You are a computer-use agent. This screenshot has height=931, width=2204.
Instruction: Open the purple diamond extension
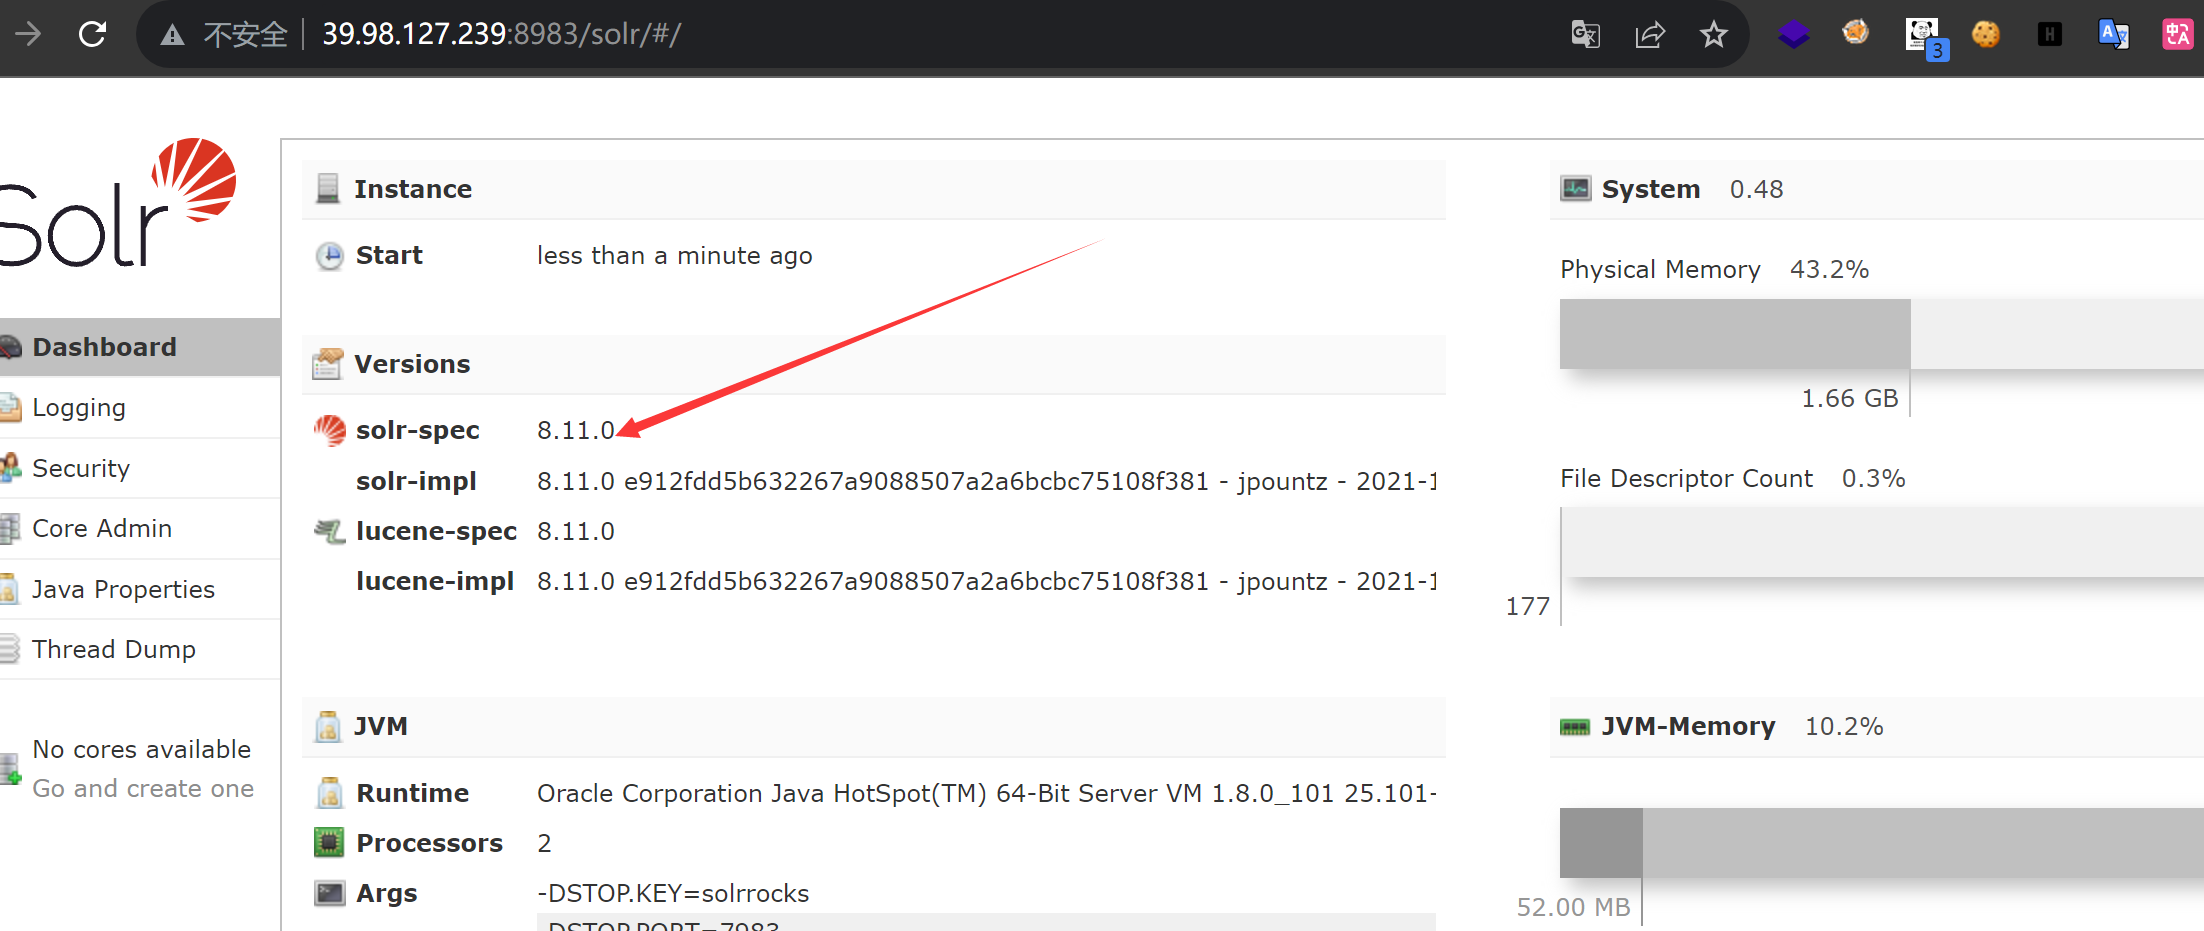pos(1793,35)
